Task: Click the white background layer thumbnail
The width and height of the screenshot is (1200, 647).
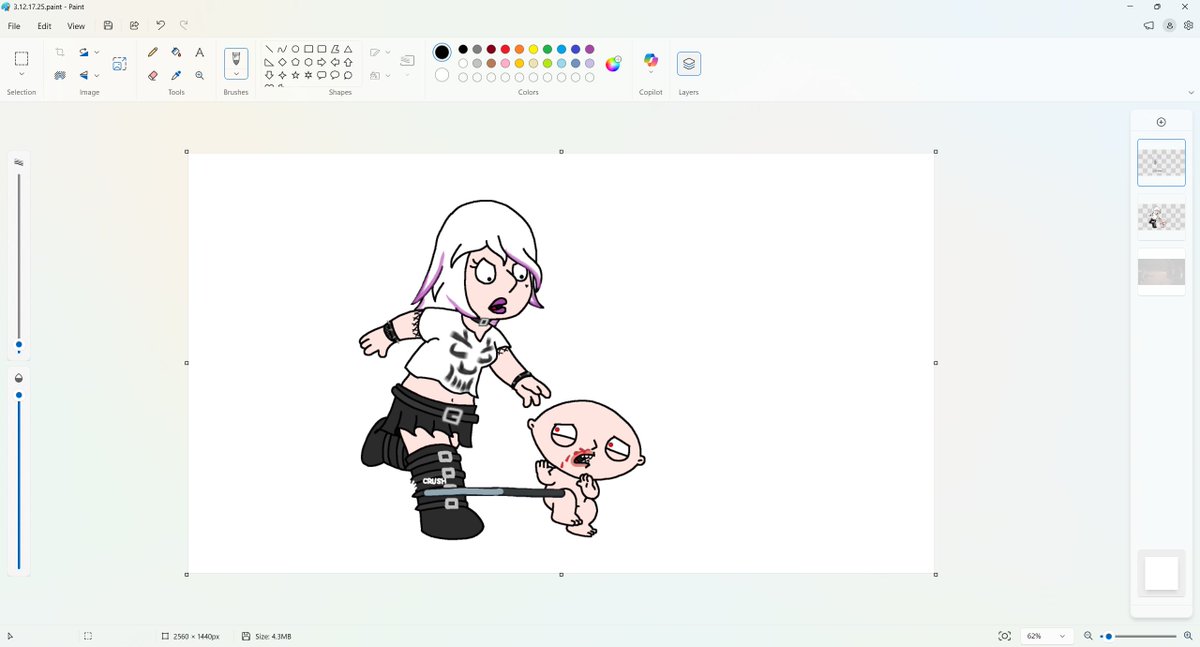Action: (1161, 573)
